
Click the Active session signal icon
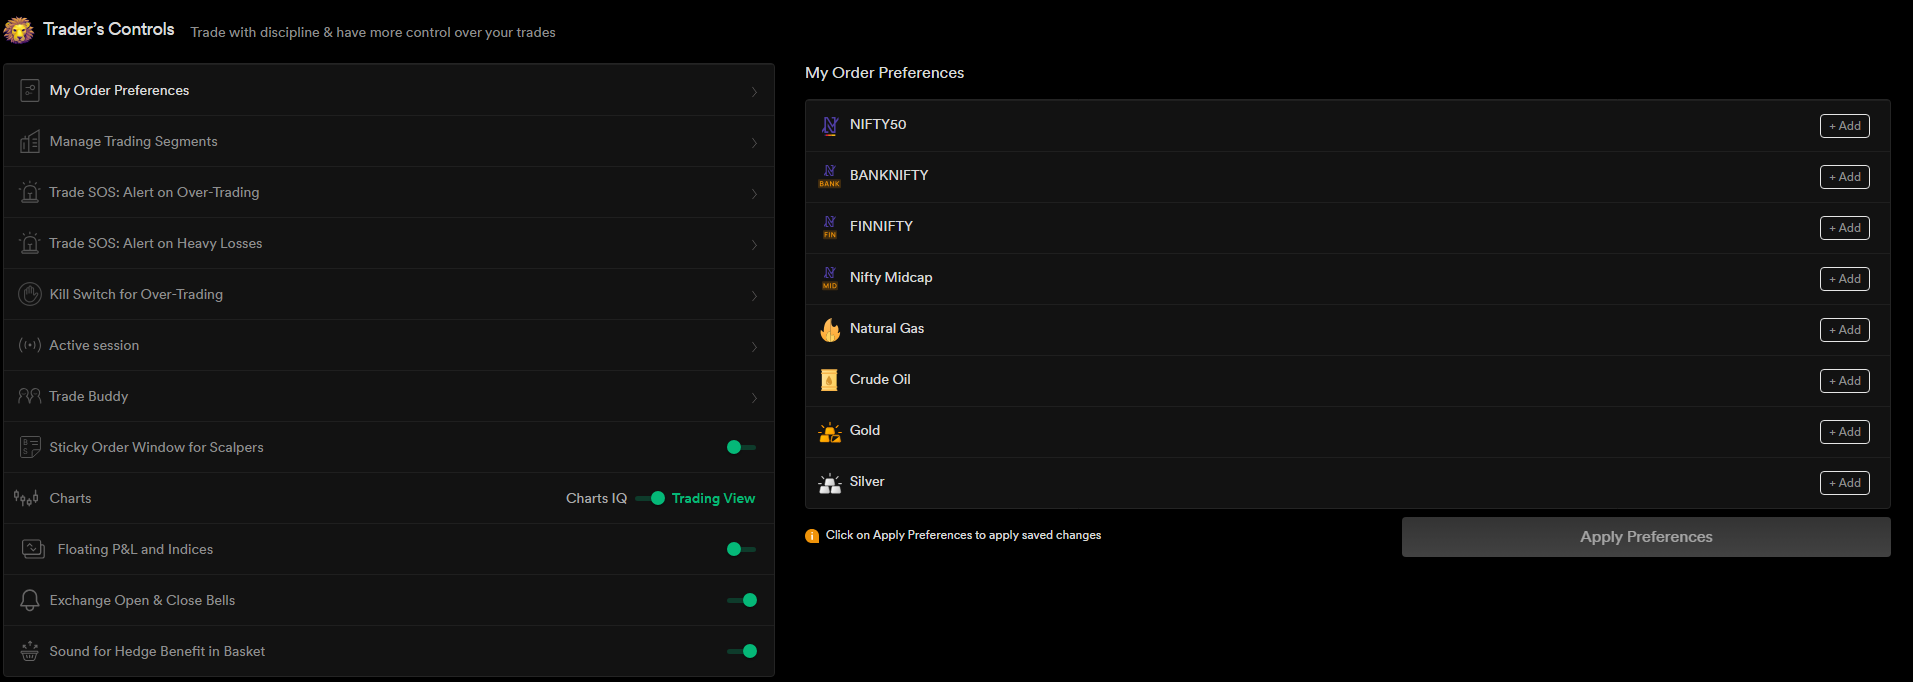coord(30,345)
